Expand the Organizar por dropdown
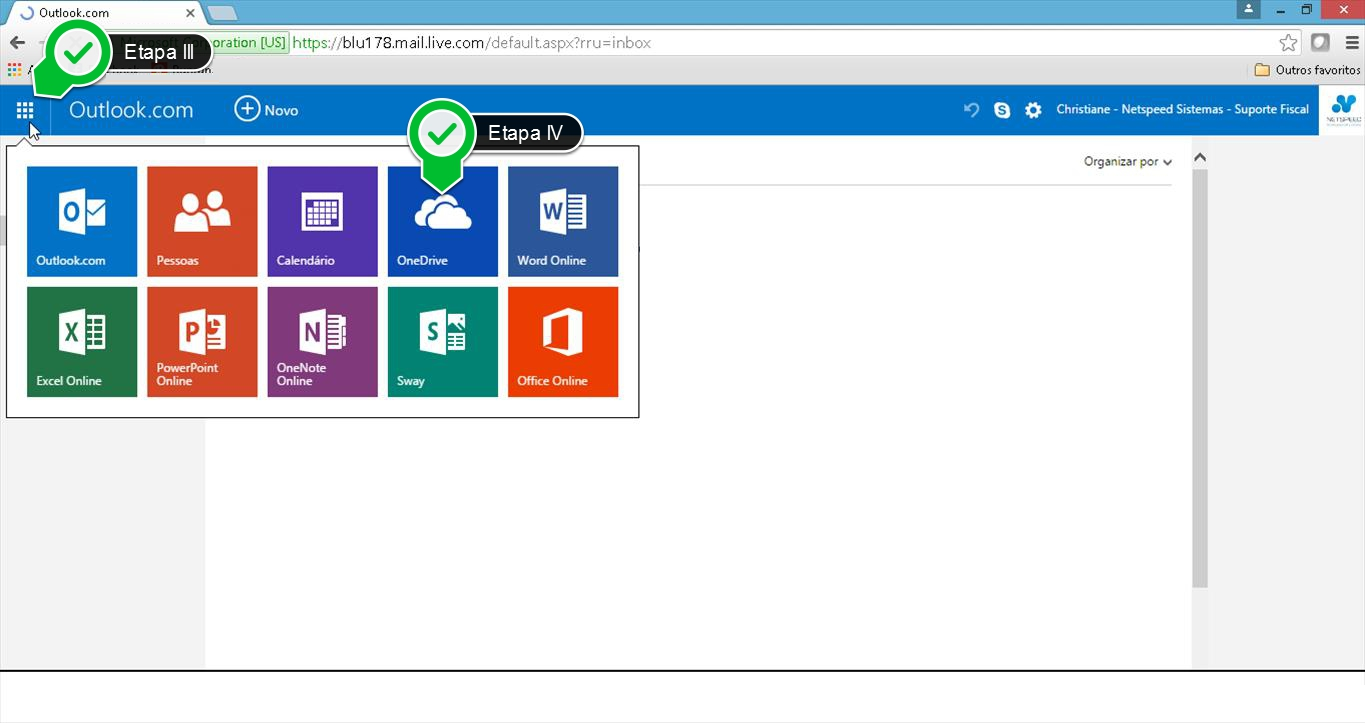Screen dimensions: 1365x723 pyautogui.click(x=1127, y=161)
